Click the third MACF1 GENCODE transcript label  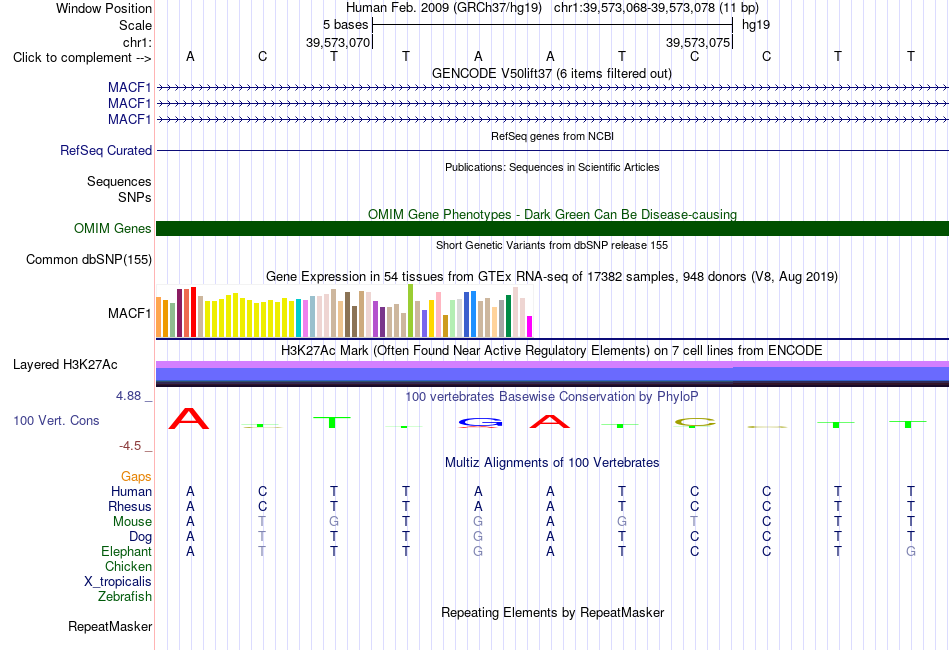[x=129, y=119]
